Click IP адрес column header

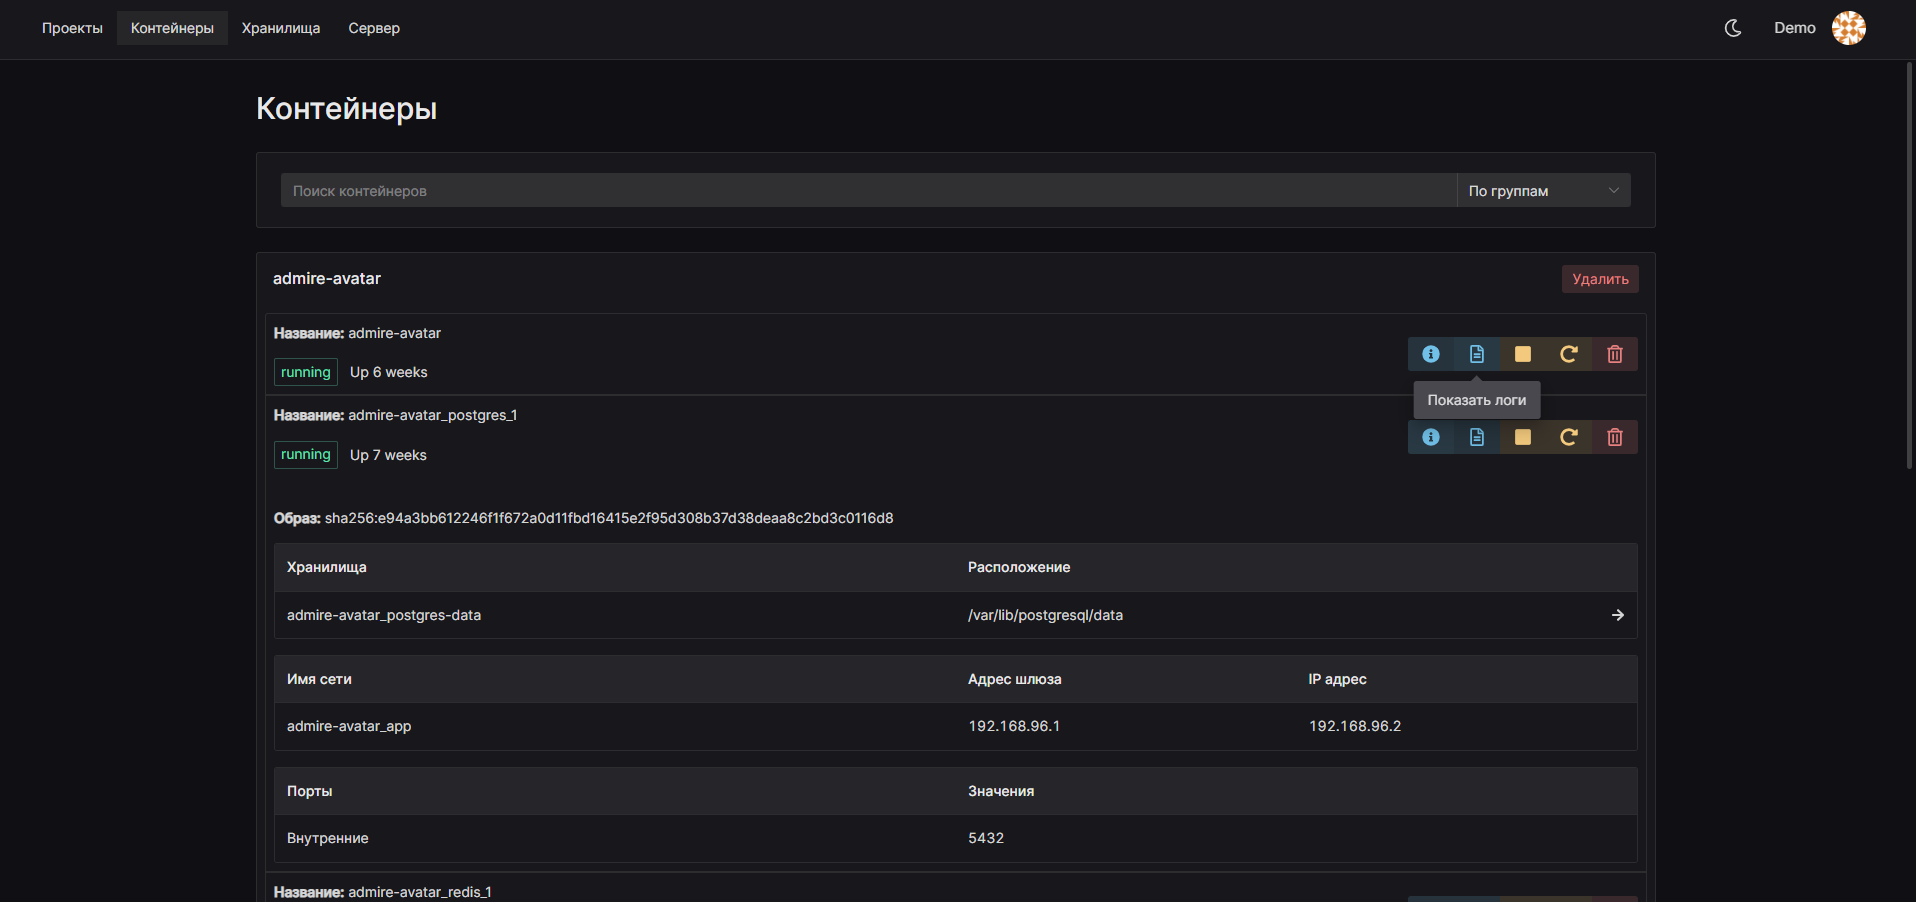pos(1338,679)
